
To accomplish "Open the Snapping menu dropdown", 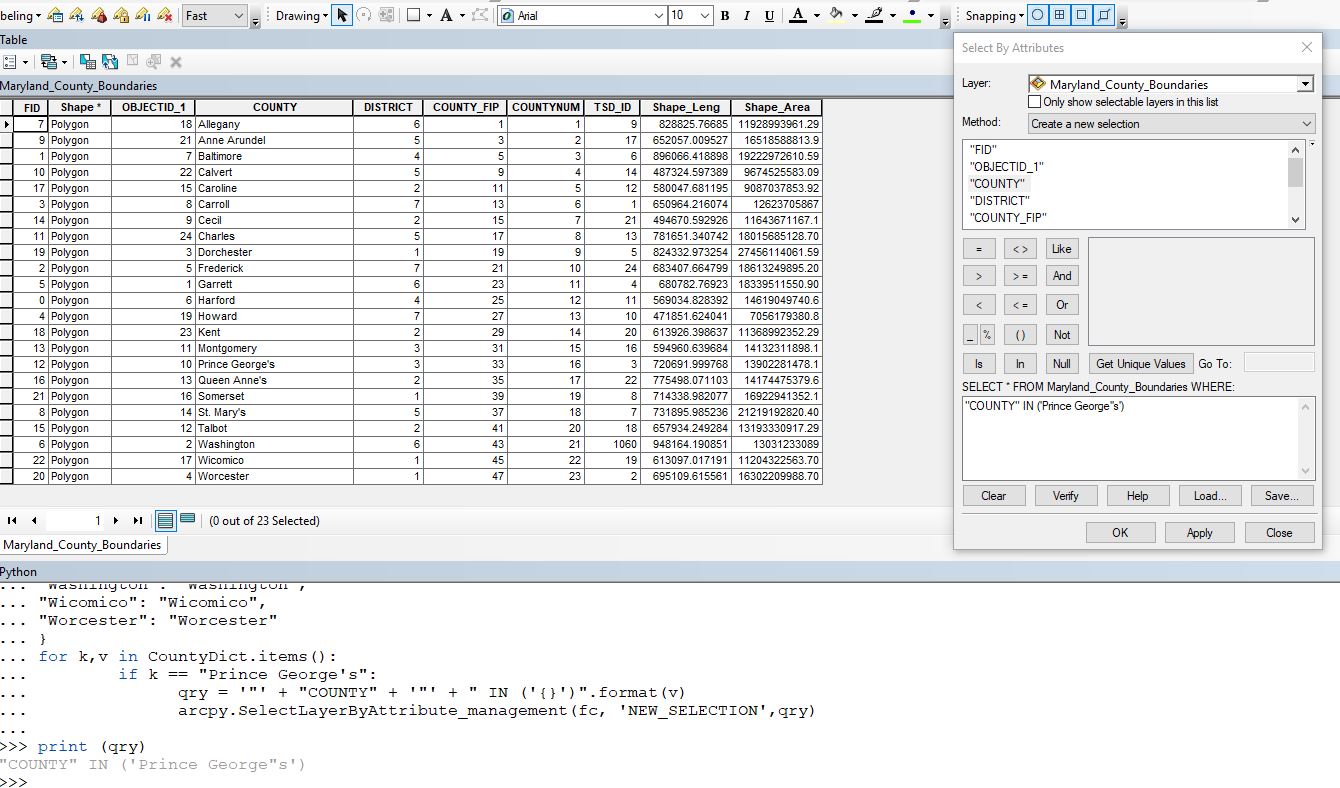I will (995, 16).
